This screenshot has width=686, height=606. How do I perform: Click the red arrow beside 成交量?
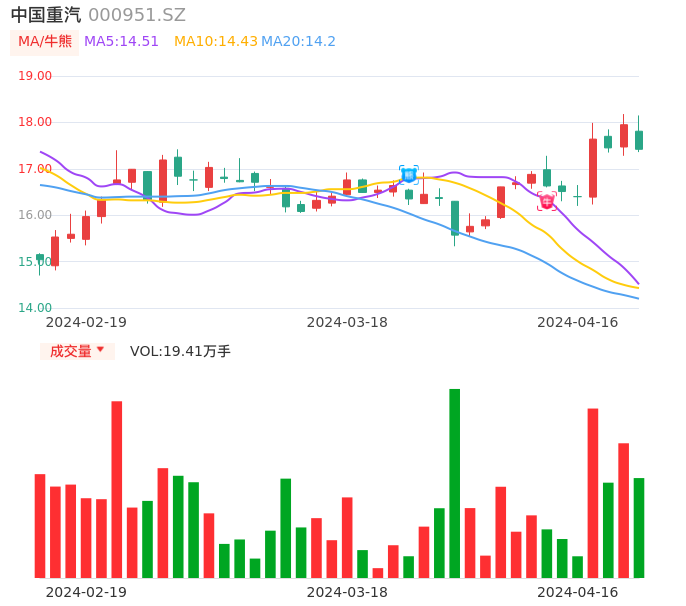tap(101, 349)
